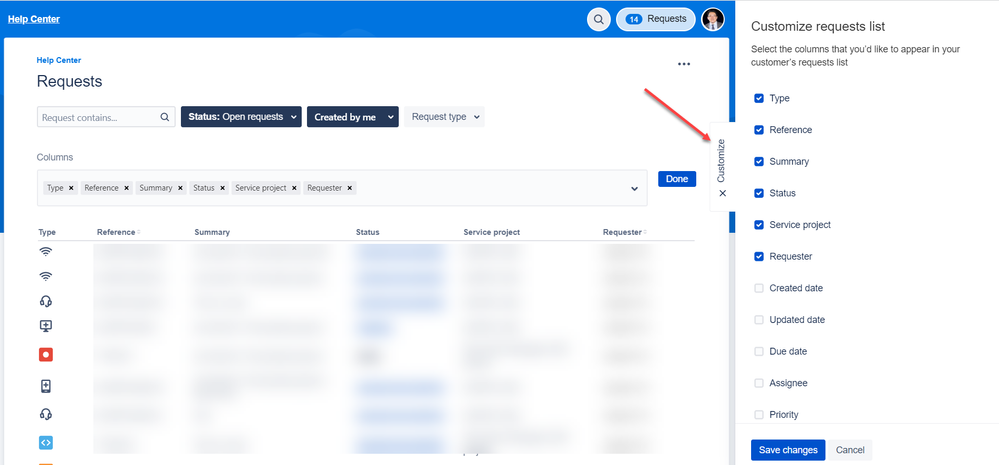
Task: Remove the Type column chip
Action: coord(71,188)
